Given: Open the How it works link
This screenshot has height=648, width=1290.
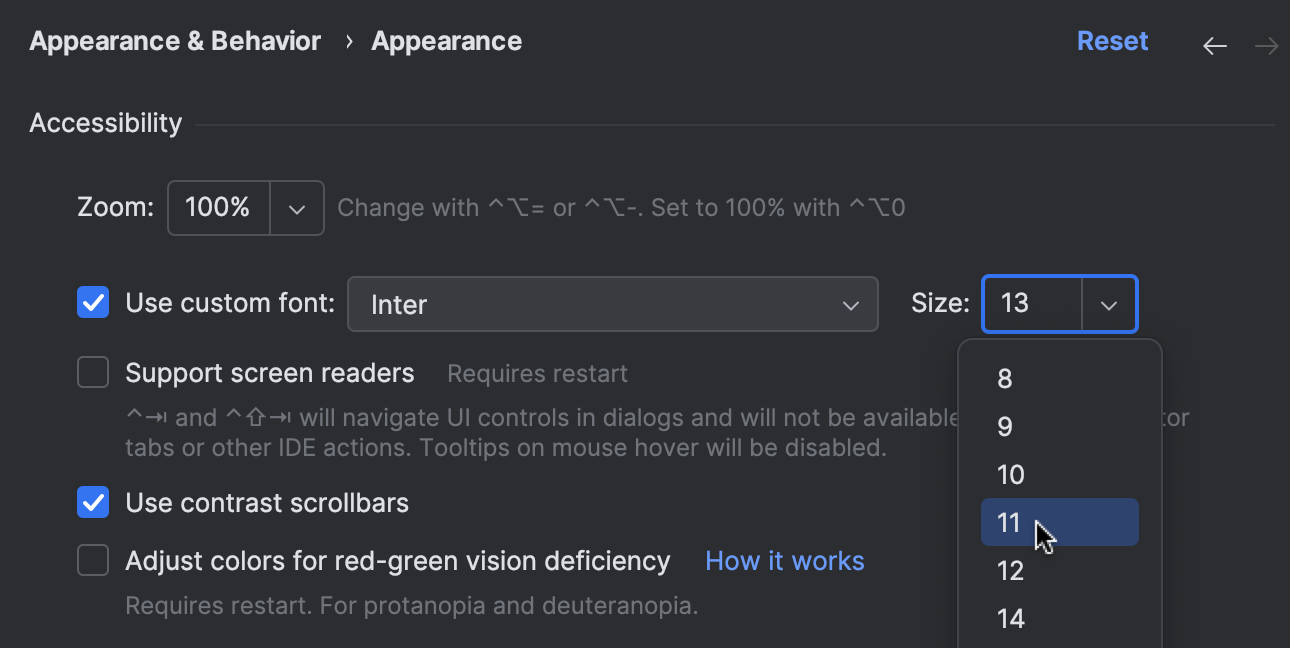Looking at the screenshot, I should point(784,560).
